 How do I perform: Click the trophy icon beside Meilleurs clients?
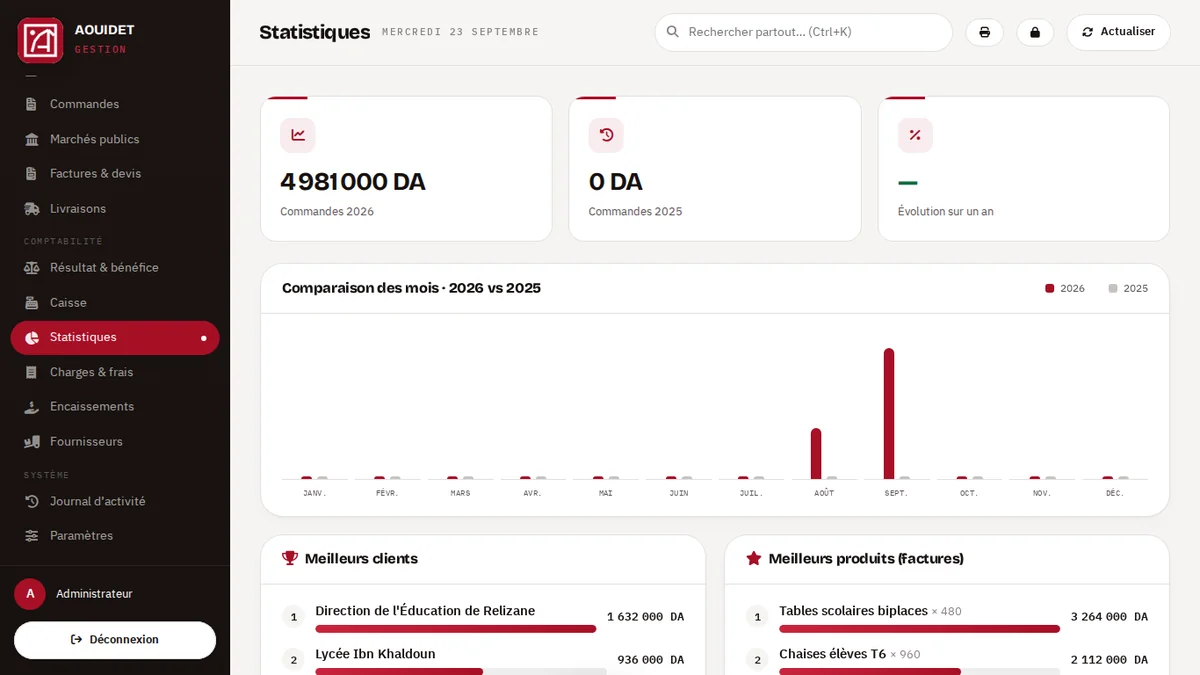[x=290, y=558]
